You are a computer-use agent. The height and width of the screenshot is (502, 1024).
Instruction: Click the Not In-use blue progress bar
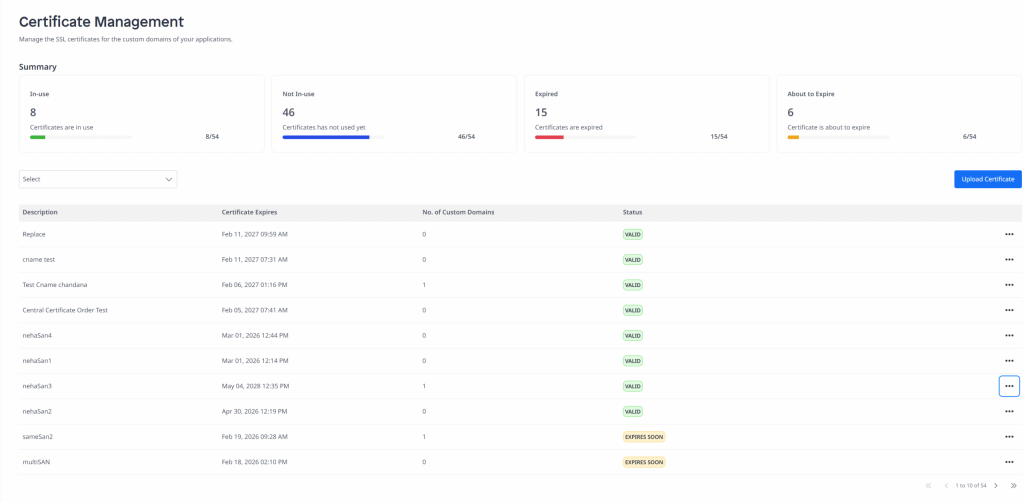[326, 137]
